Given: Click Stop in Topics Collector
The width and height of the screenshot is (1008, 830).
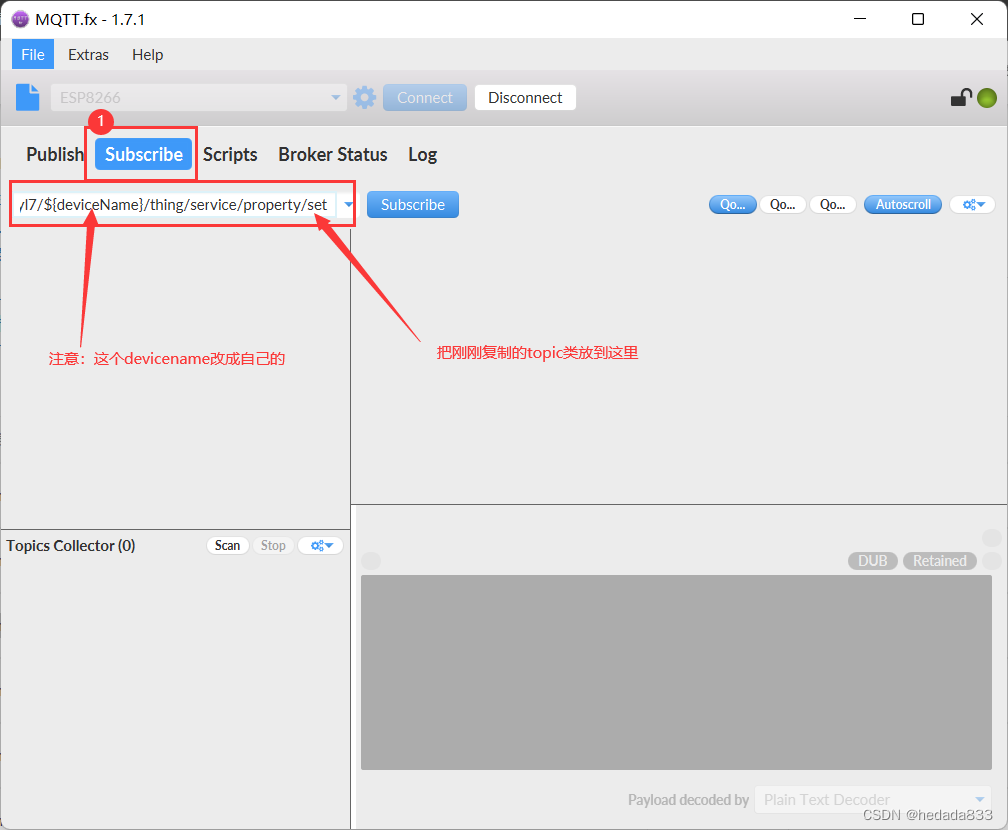Looking at the screenshot, I should (273, 545).
